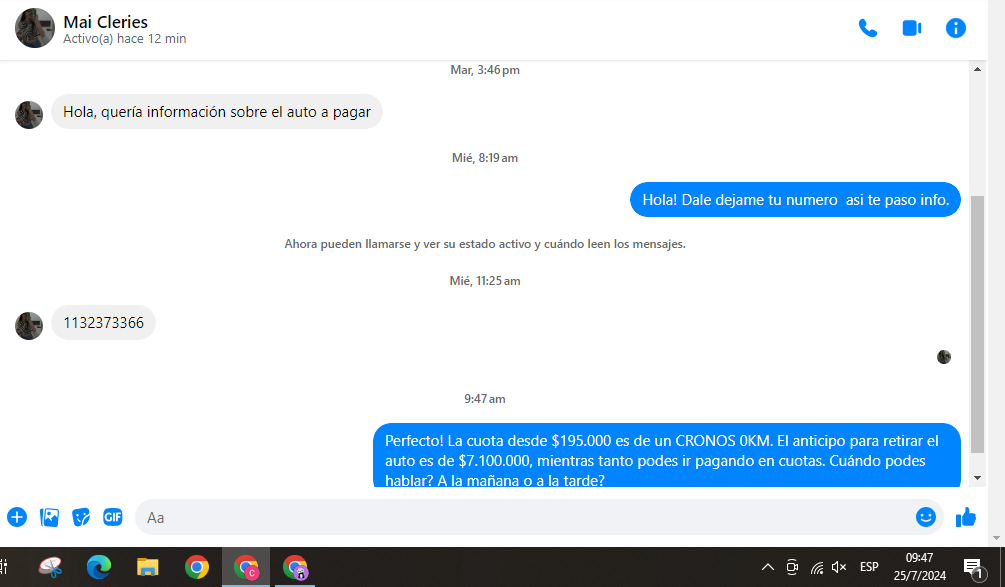Send a thumbs-up like
Screen dimensions: 1005x587
point(966,517)
